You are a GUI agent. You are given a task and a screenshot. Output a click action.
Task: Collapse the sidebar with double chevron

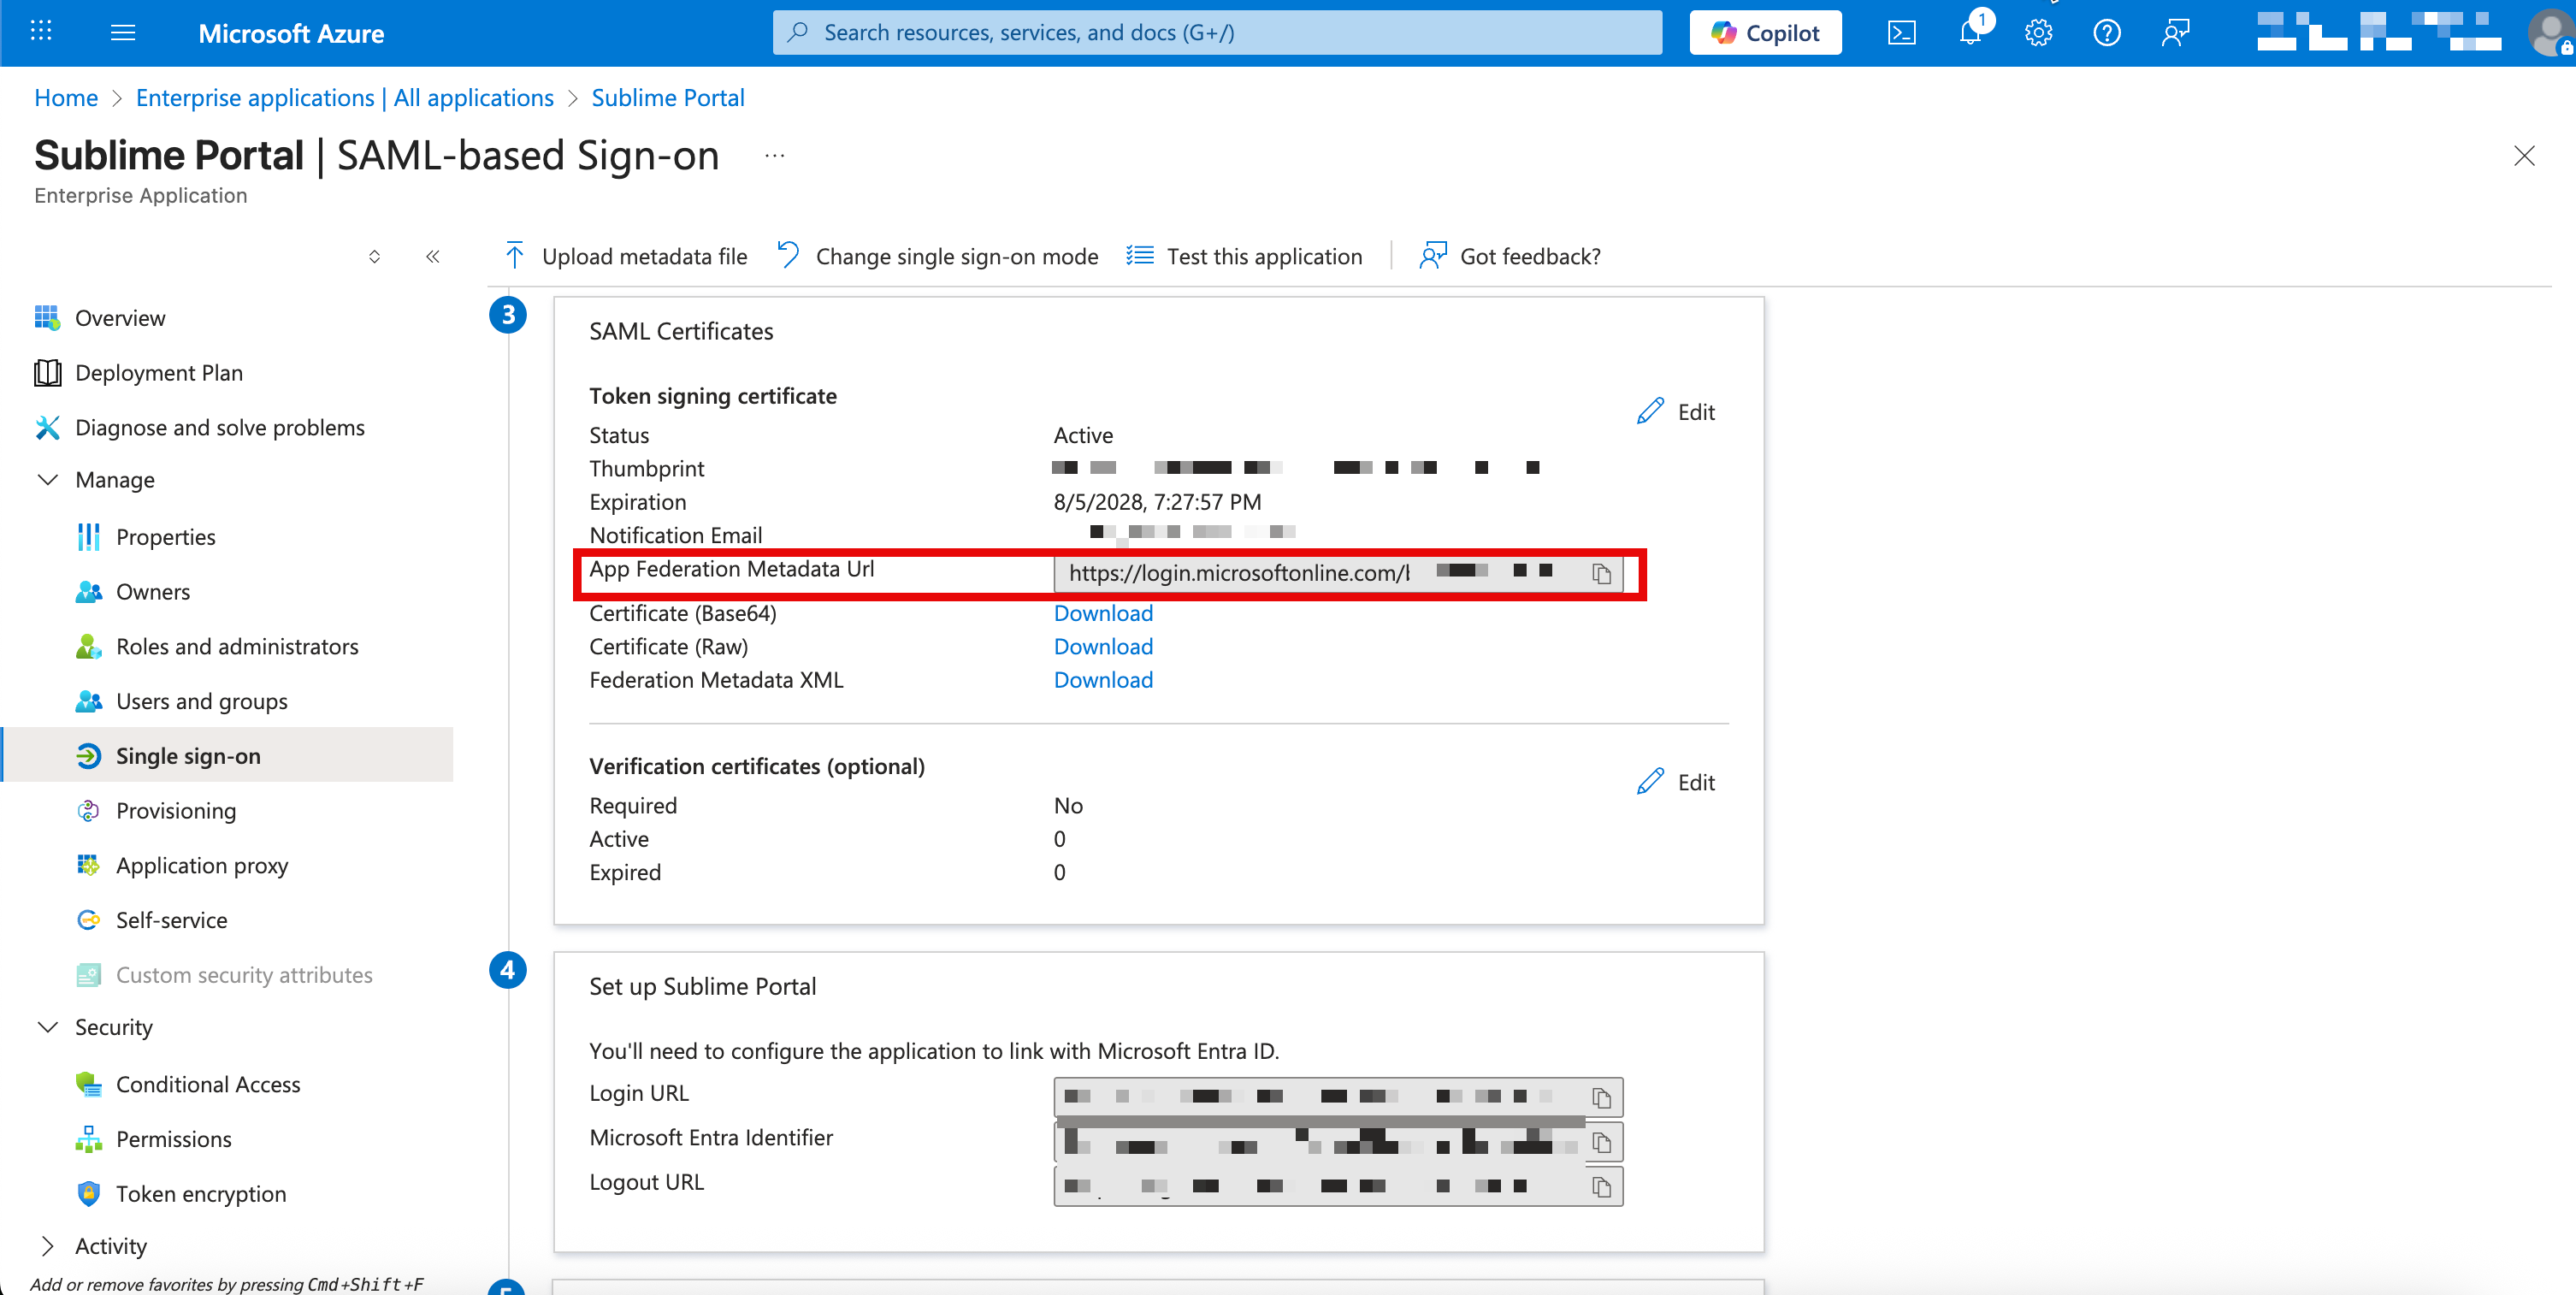point(433,257)
